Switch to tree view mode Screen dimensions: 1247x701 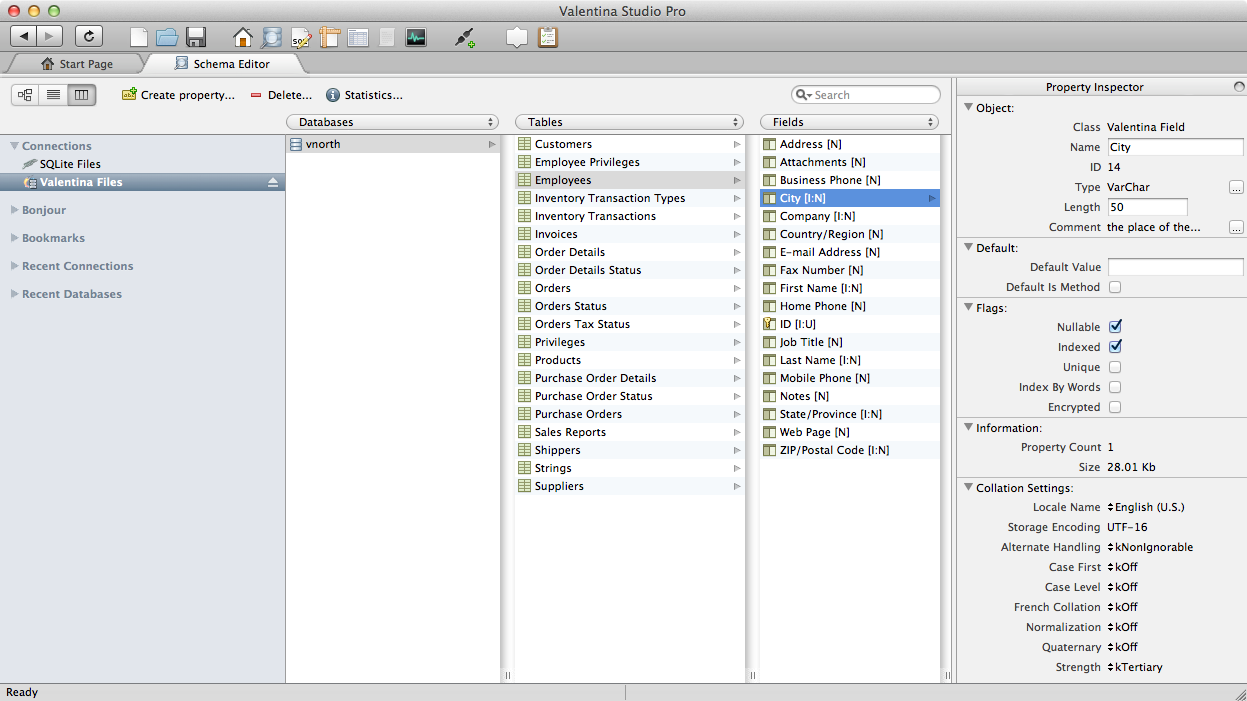[x=25, y=94]
